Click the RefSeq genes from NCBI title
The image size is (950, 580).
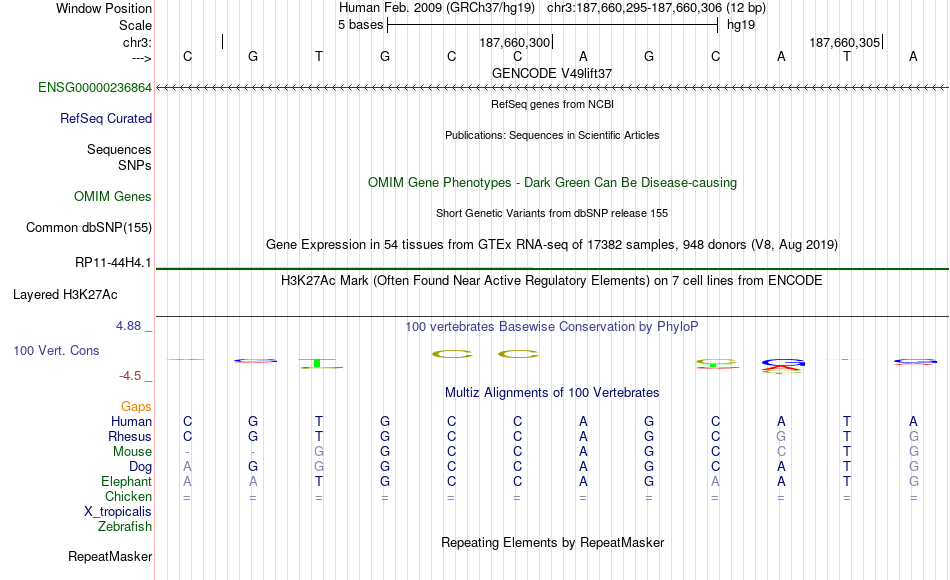tap(552, 104)
